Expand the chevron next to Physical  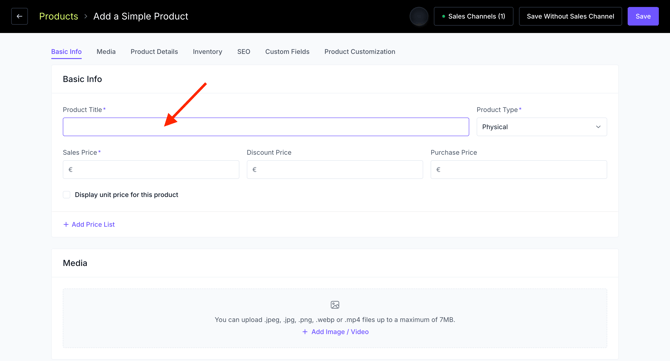point(598,127)
